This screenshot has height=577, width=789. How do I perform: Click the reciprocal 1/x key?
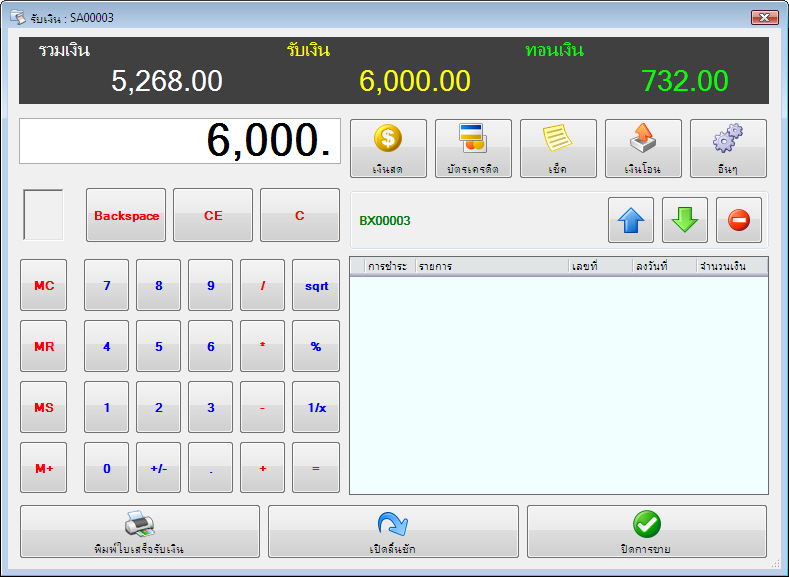316,407
